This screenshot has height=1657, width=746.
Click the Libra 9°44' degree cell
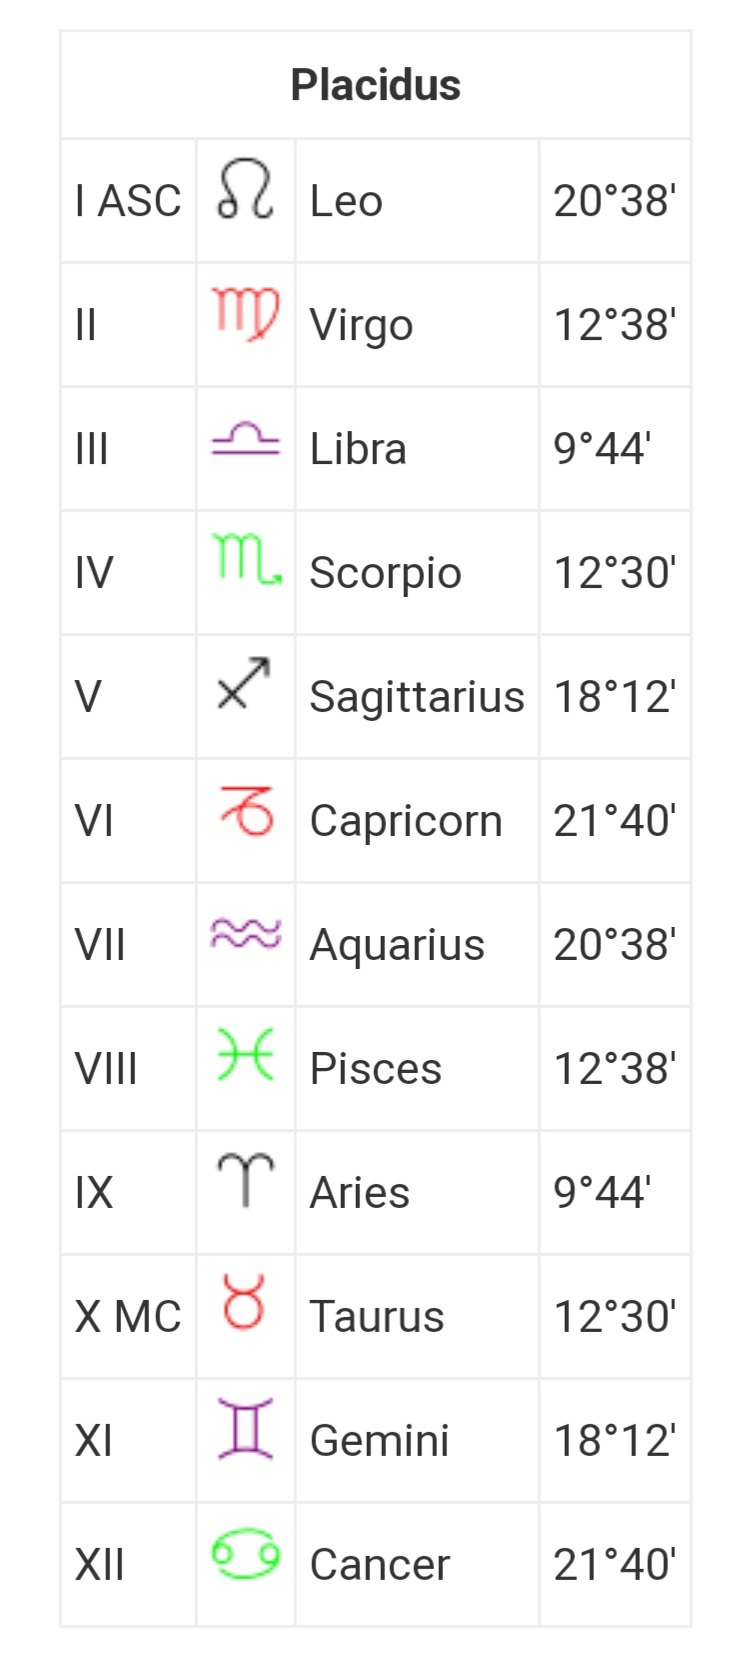[602, 449]
